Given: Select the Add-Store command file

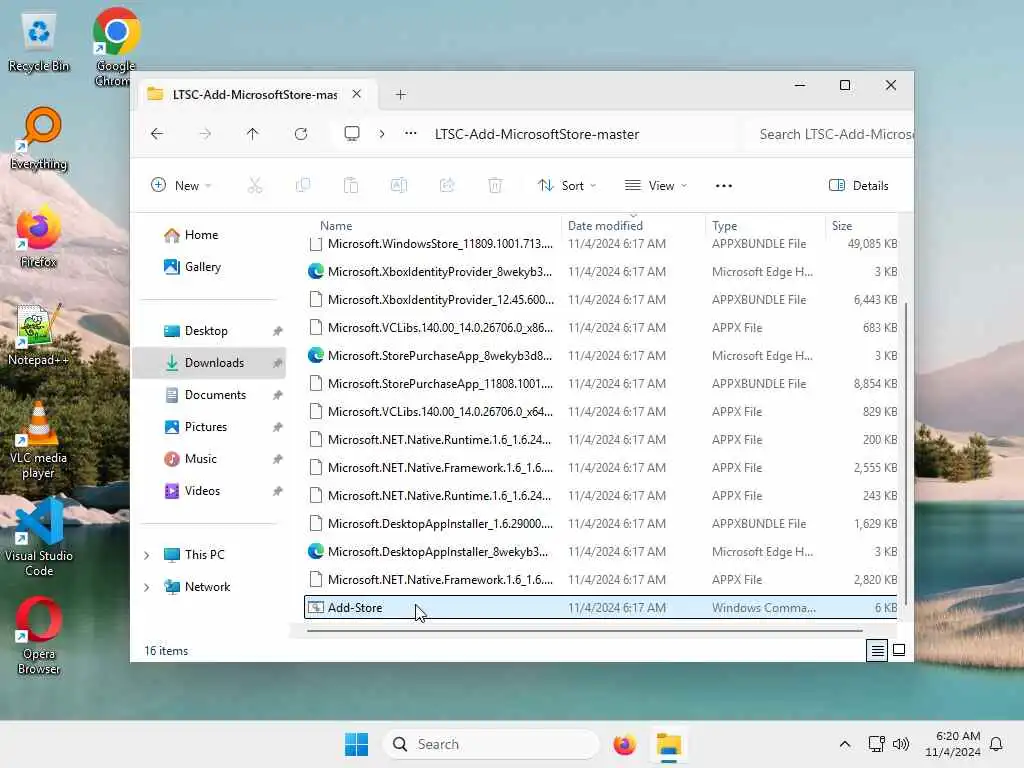Looking at the screenshot, I should click(x=601, y=607).
